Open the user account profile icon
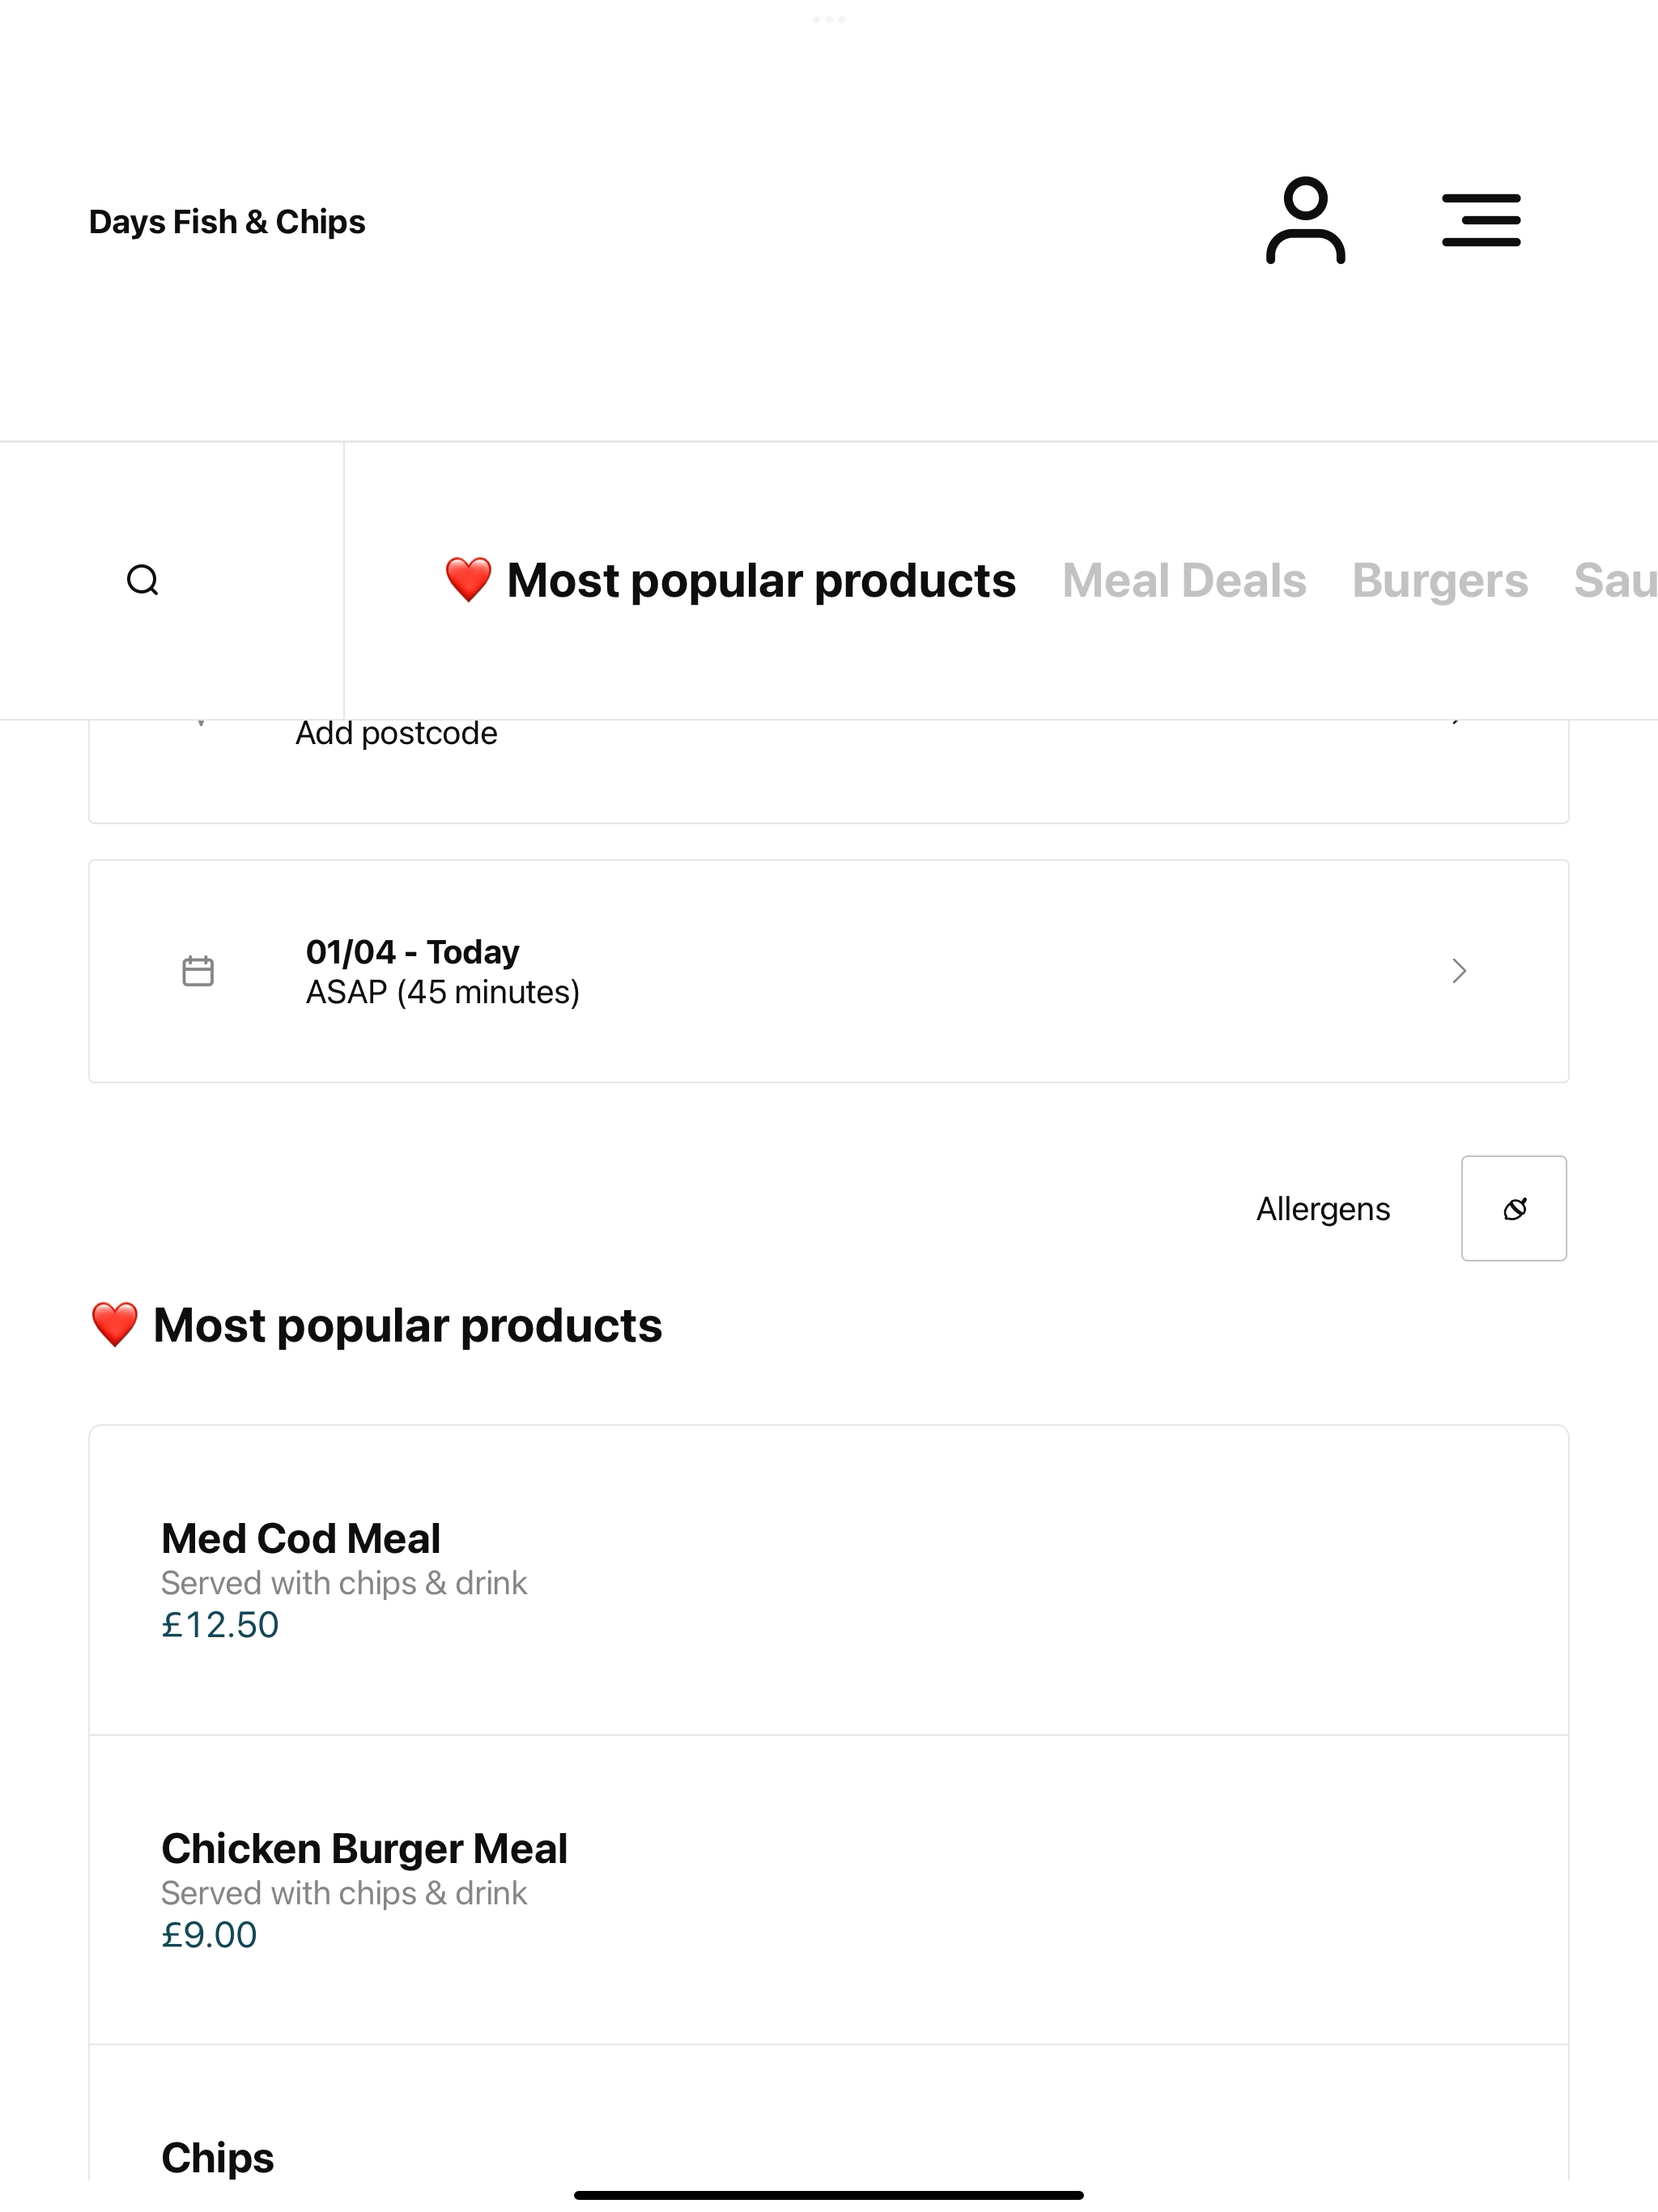The image size is (1658, 2212). pyautogui.click(x=1305, y=220)
